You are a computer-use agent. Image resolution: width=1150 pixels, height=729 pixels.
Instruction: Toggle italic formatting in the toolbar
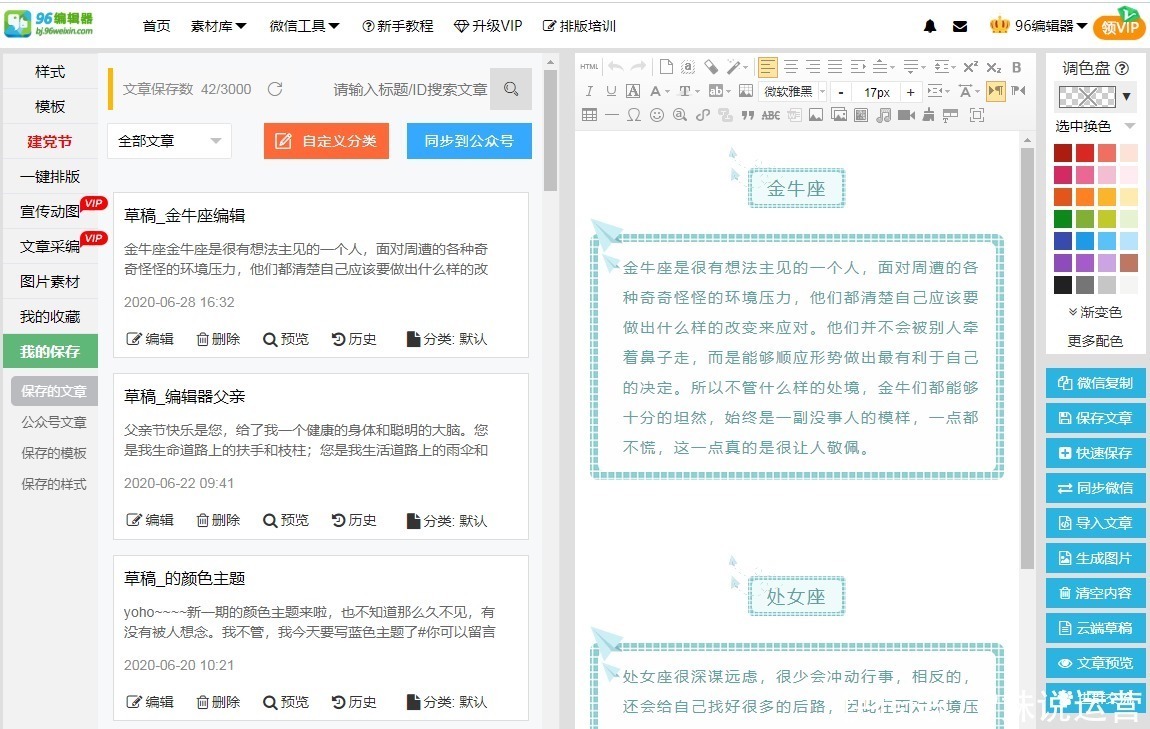click(x=590, y=91)
